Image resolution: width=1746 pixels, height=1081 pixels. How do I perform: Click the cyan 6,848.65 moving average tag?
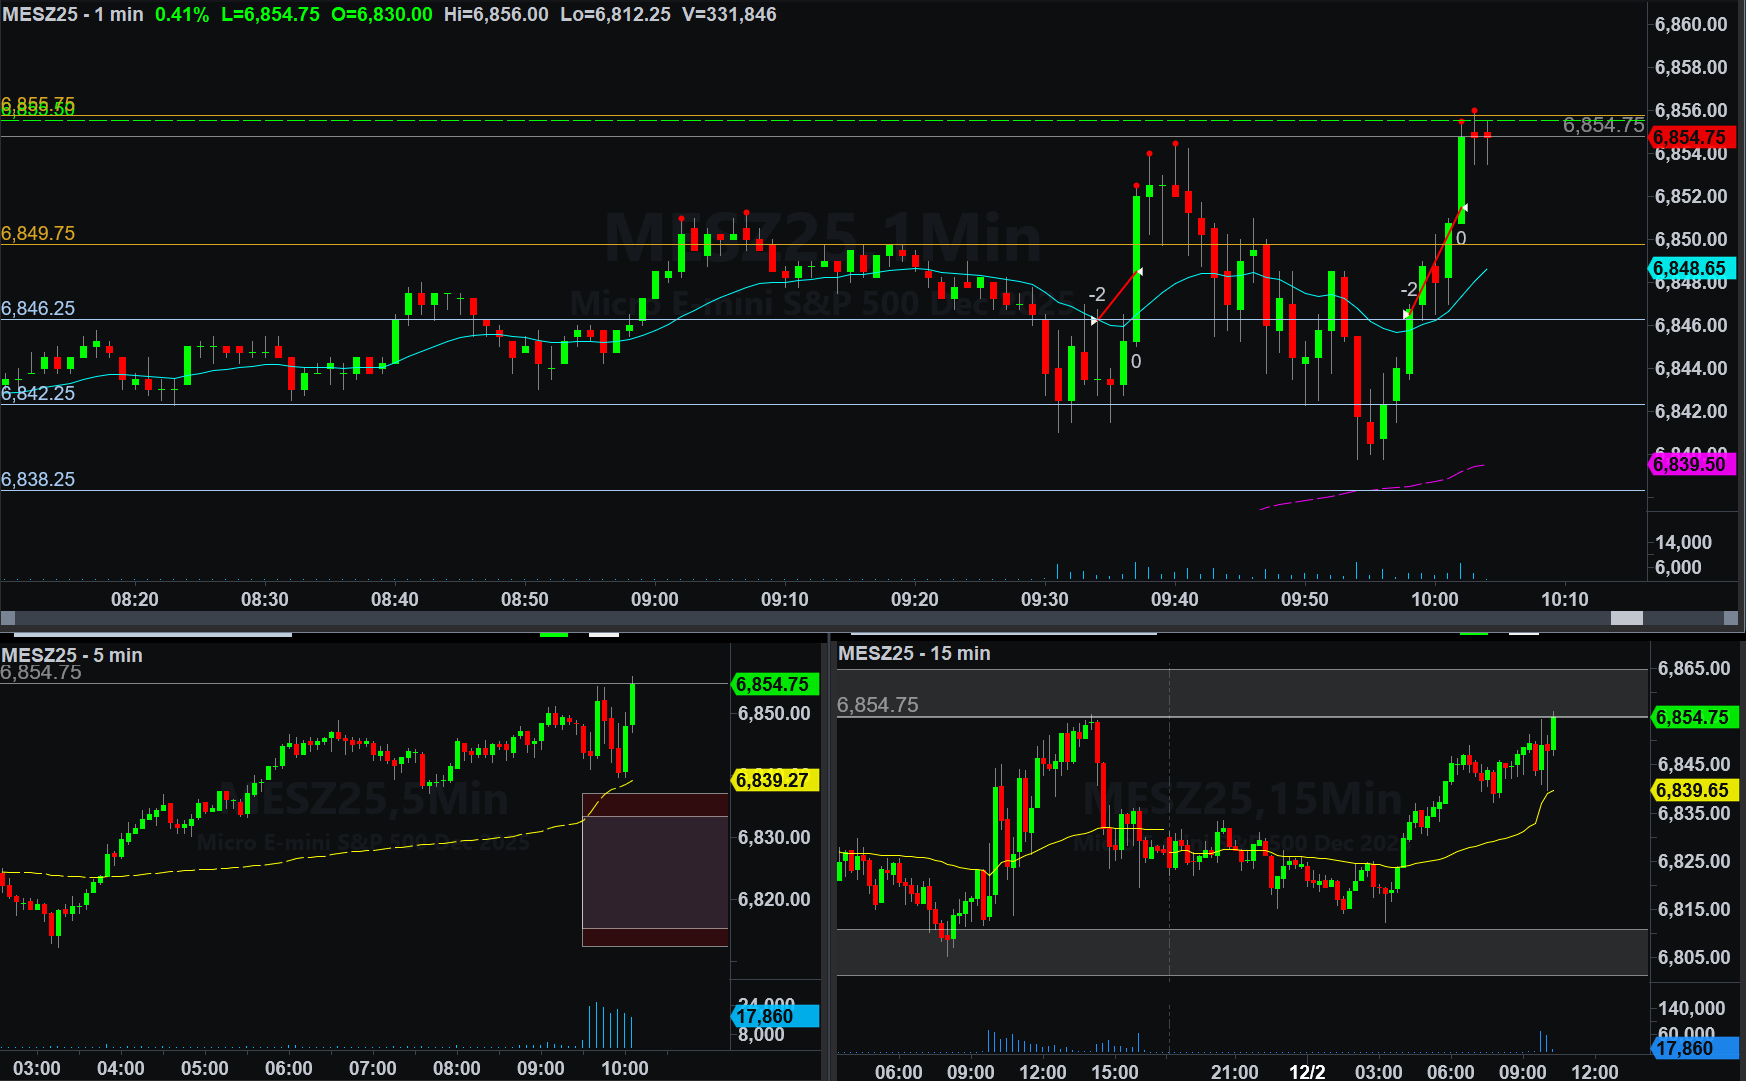click(1689, 268)
